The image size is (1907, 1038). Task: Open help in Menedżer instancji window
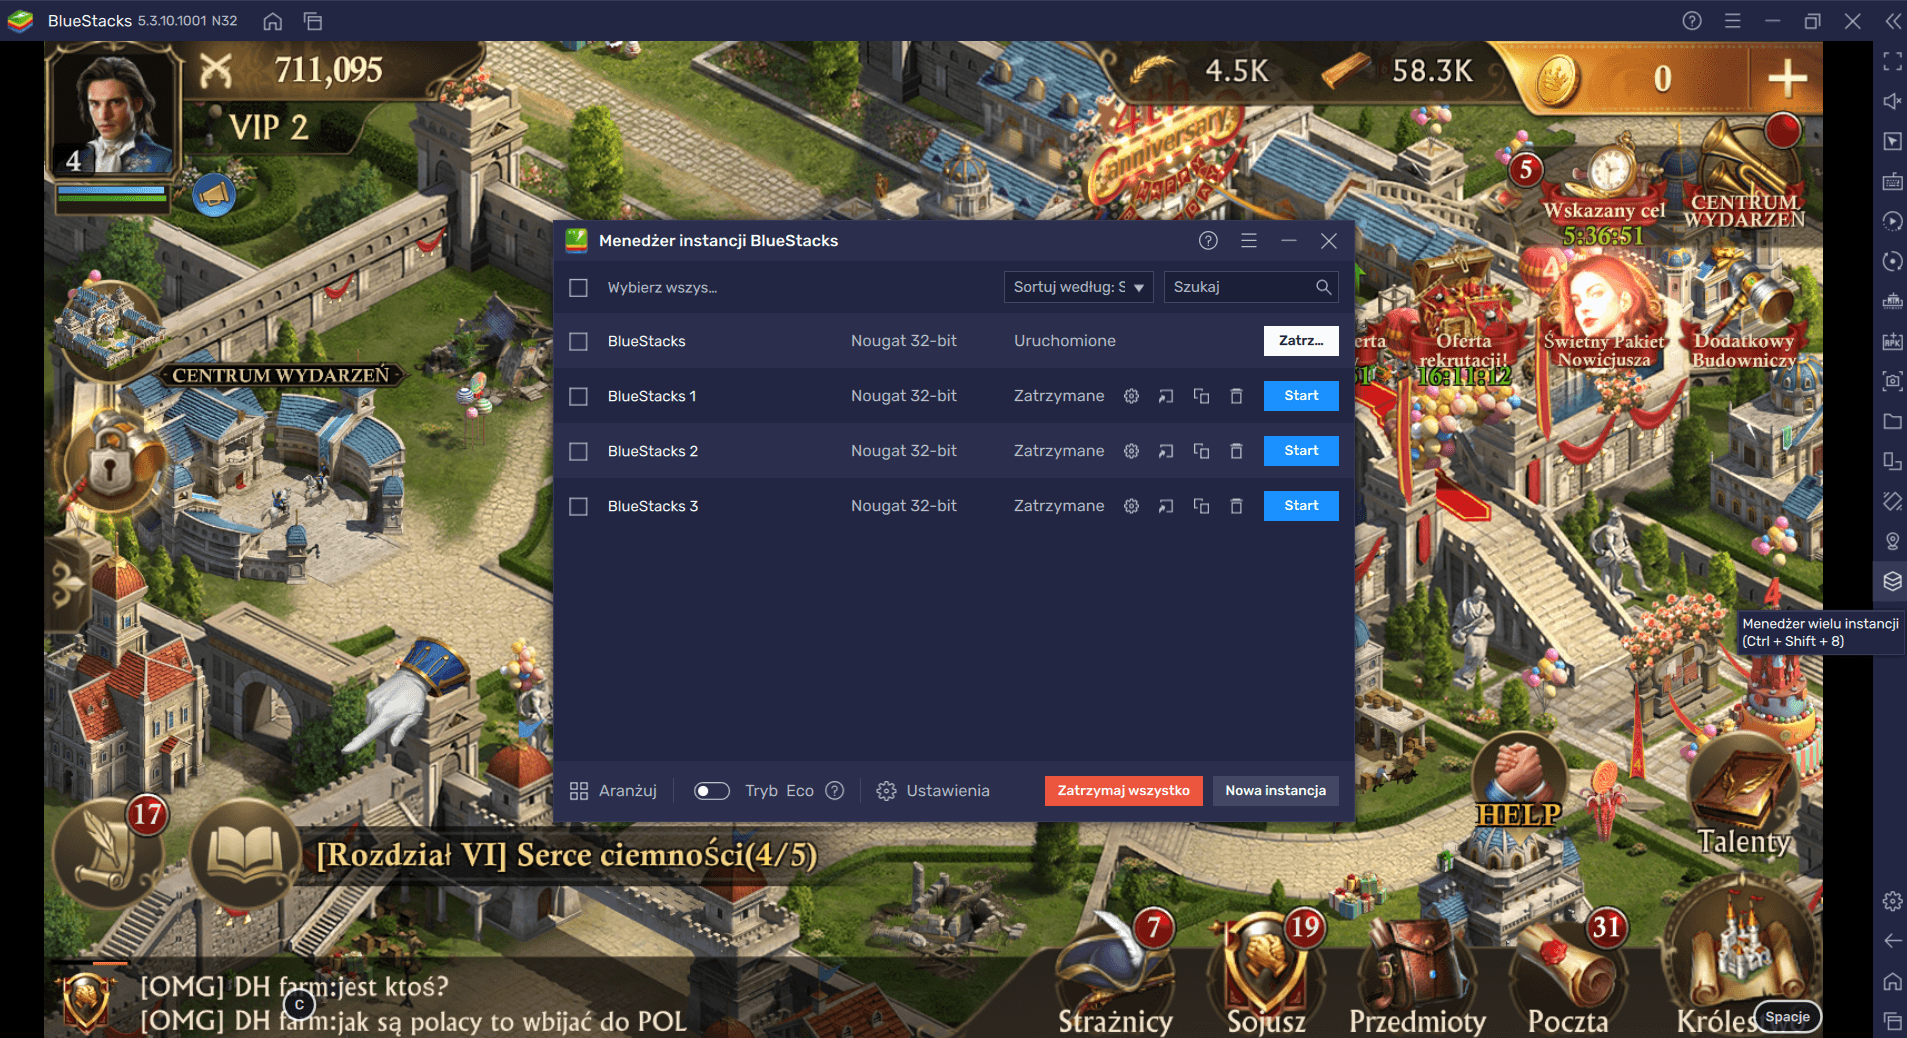point(1208,241)
